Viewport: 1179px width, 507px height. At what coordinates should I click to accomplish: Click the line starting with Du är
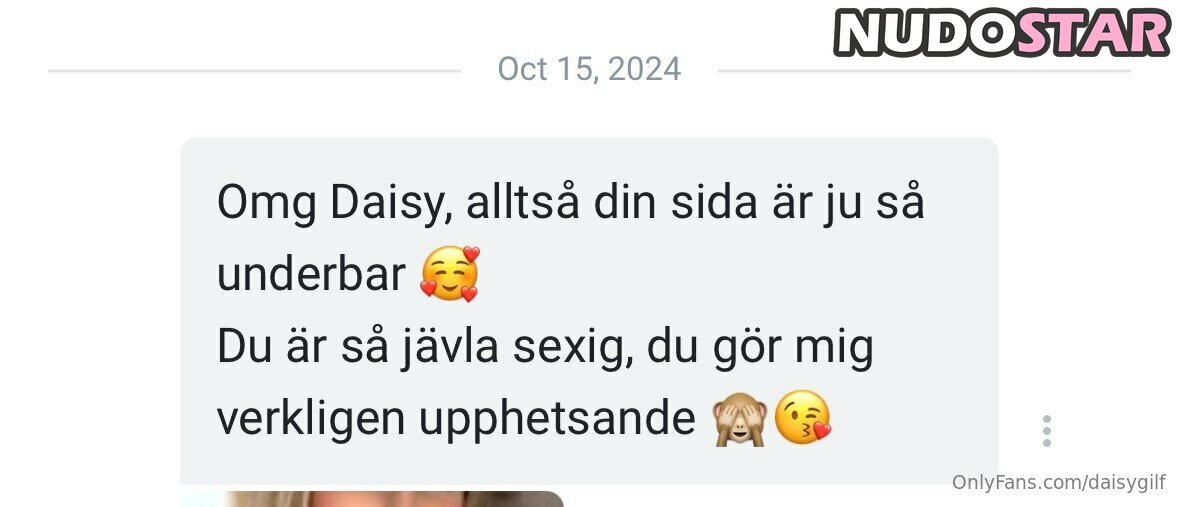(545, 349)
